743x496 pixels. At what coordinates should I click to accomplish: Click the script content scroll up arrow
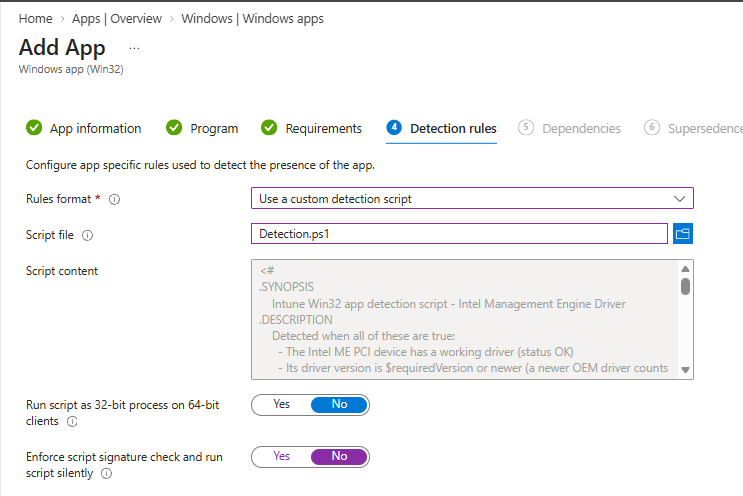pos(685,269)
